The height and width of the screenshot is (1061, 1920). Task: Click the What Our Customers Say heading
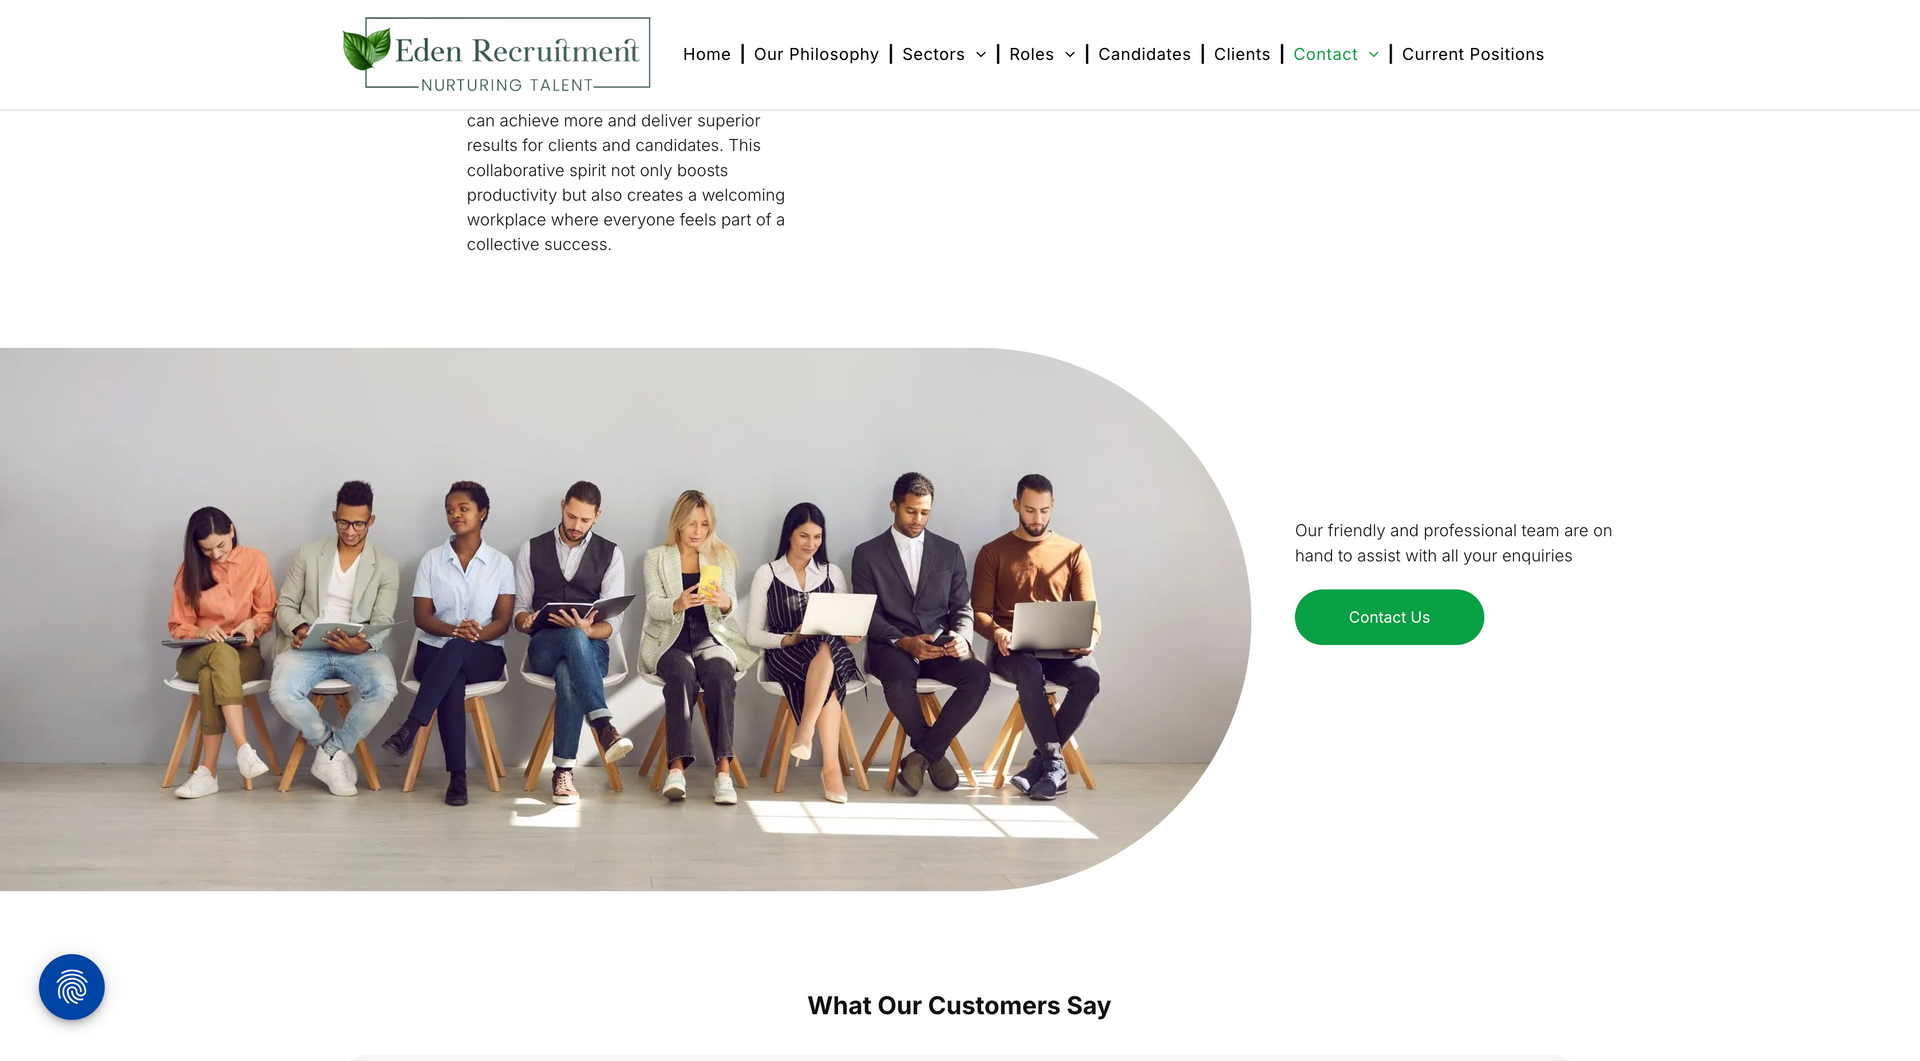click(959, 1005)
